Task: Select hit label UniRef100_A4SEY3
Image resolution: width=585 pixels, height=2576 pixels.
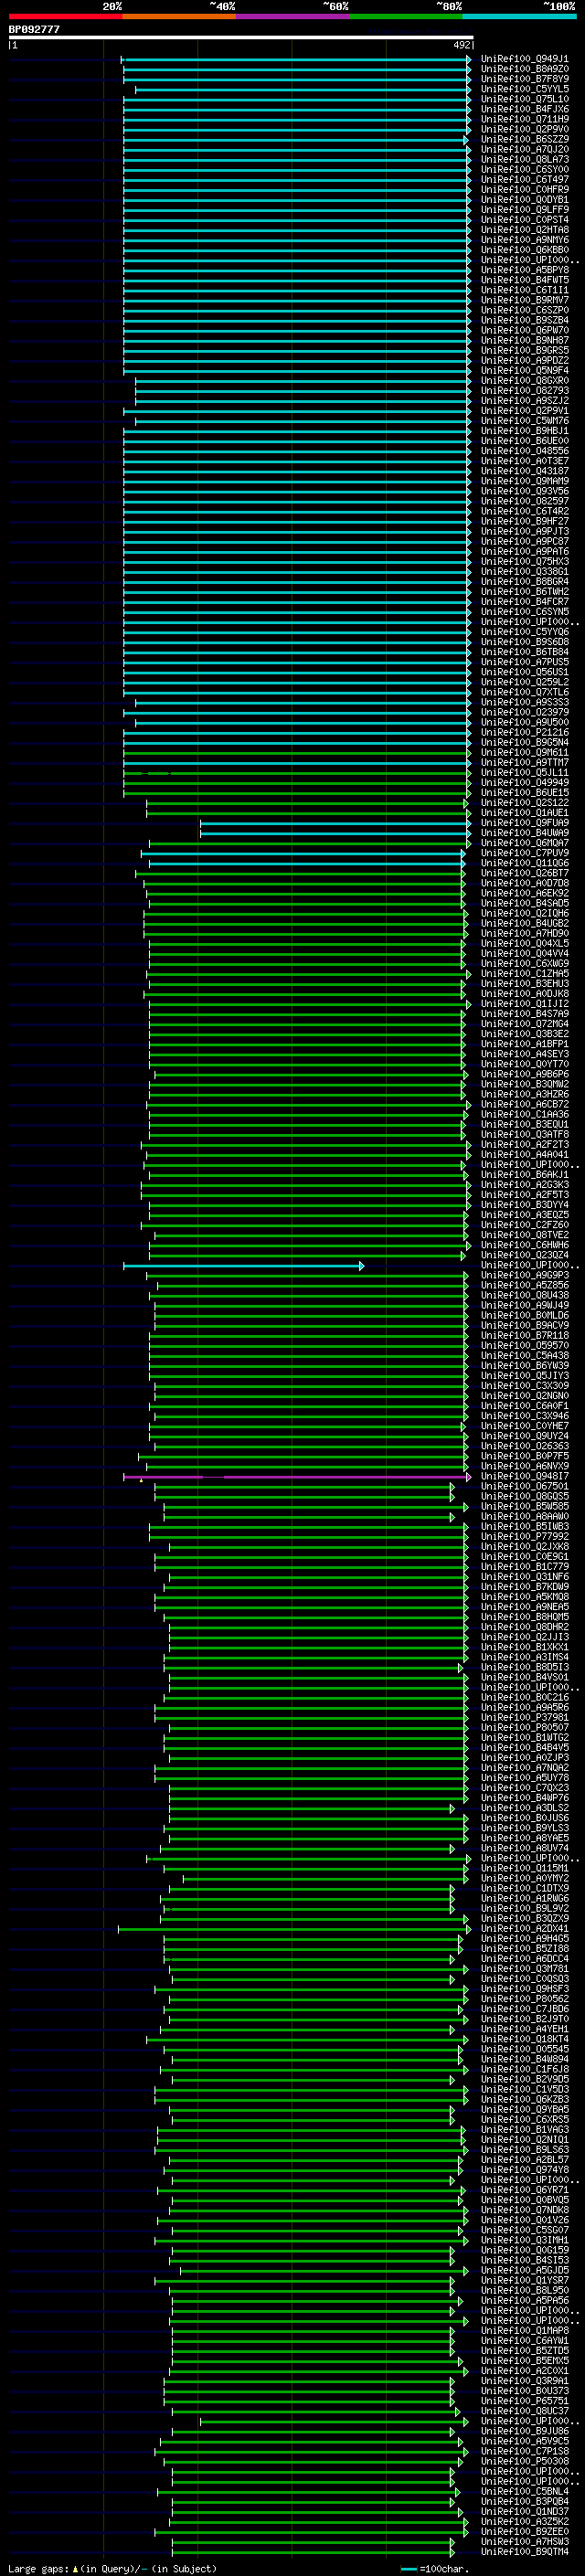Action: (525, 1054)
